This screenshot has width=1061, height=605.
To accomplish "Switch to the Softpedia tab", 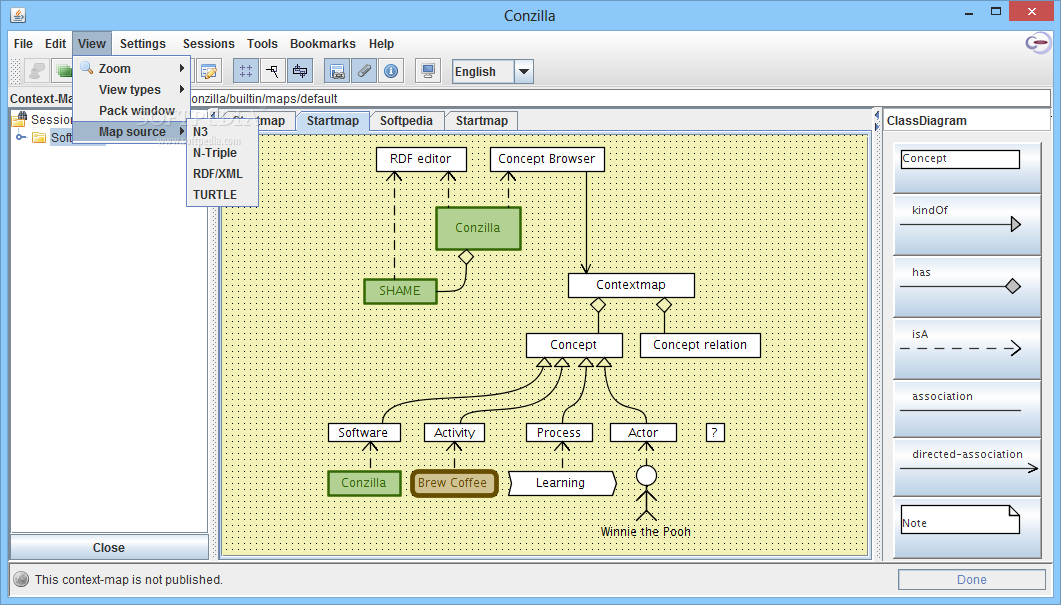I will point(406,120).
